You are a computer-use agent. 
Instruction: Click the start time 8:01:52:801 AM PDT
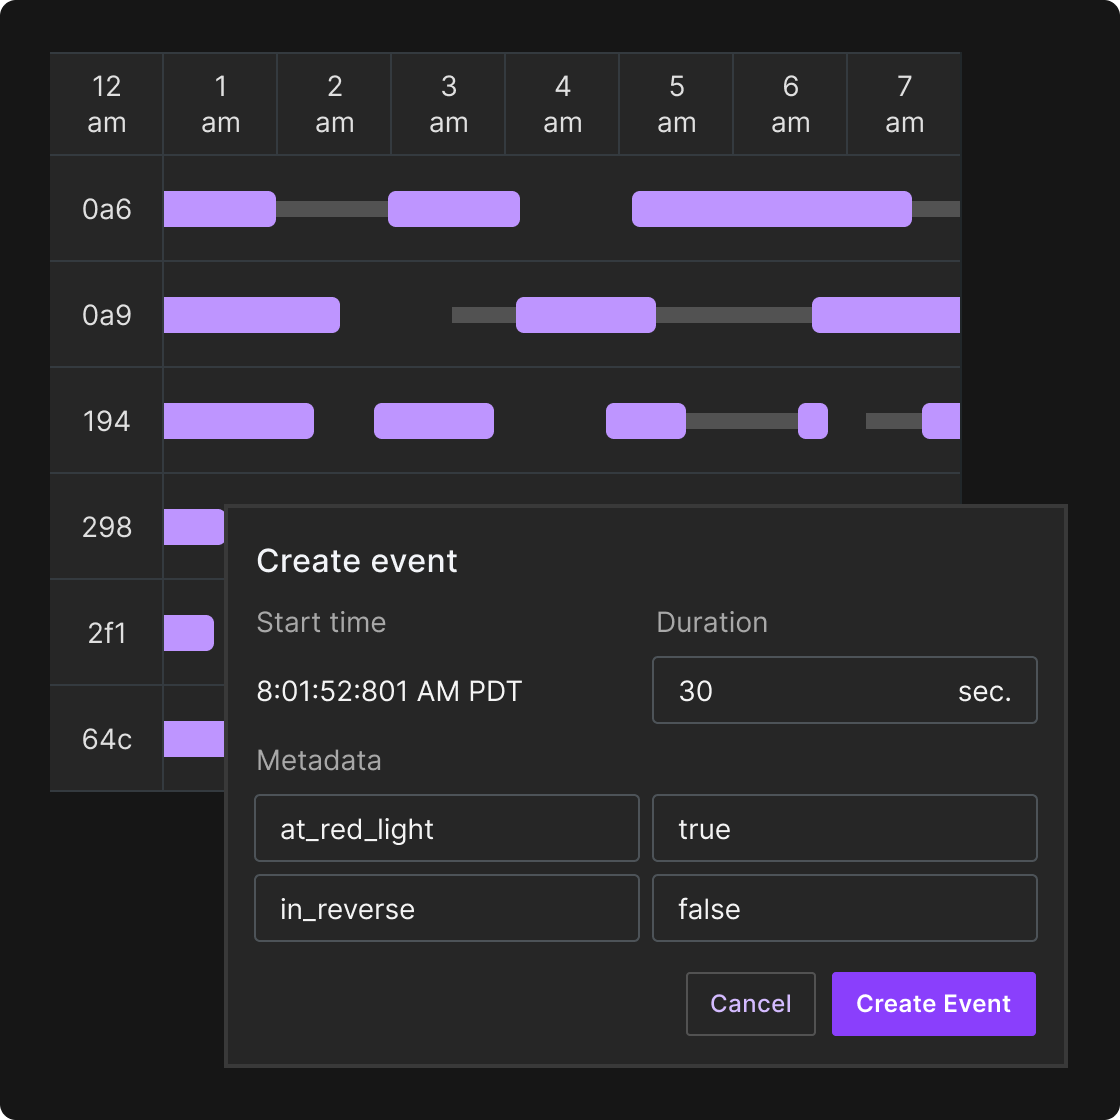tap(390, 690)
